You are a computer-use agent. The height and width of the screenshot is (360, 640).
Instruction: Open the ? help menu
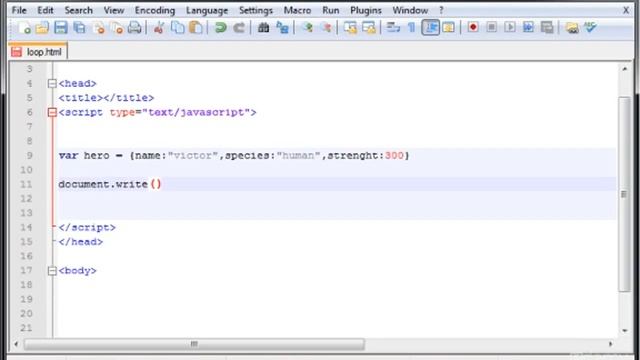coord(441,10)
